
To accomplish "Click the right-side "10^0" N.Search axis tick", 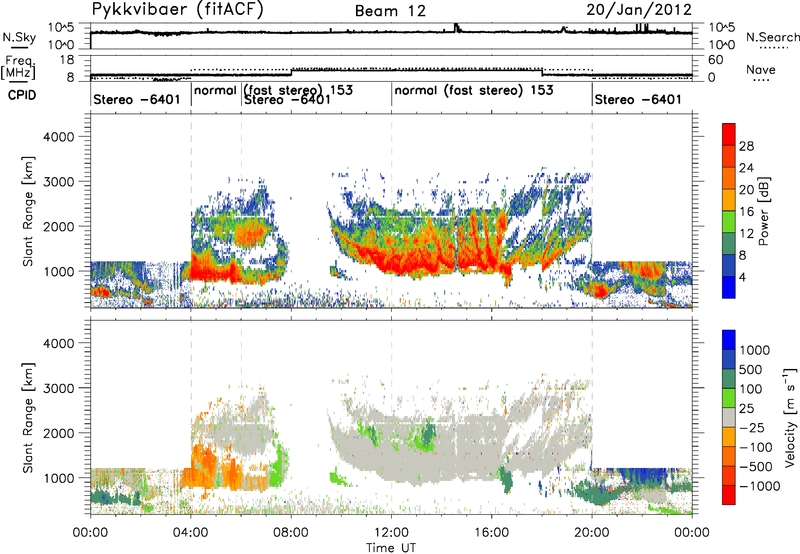I will click(x=722, y=45).
